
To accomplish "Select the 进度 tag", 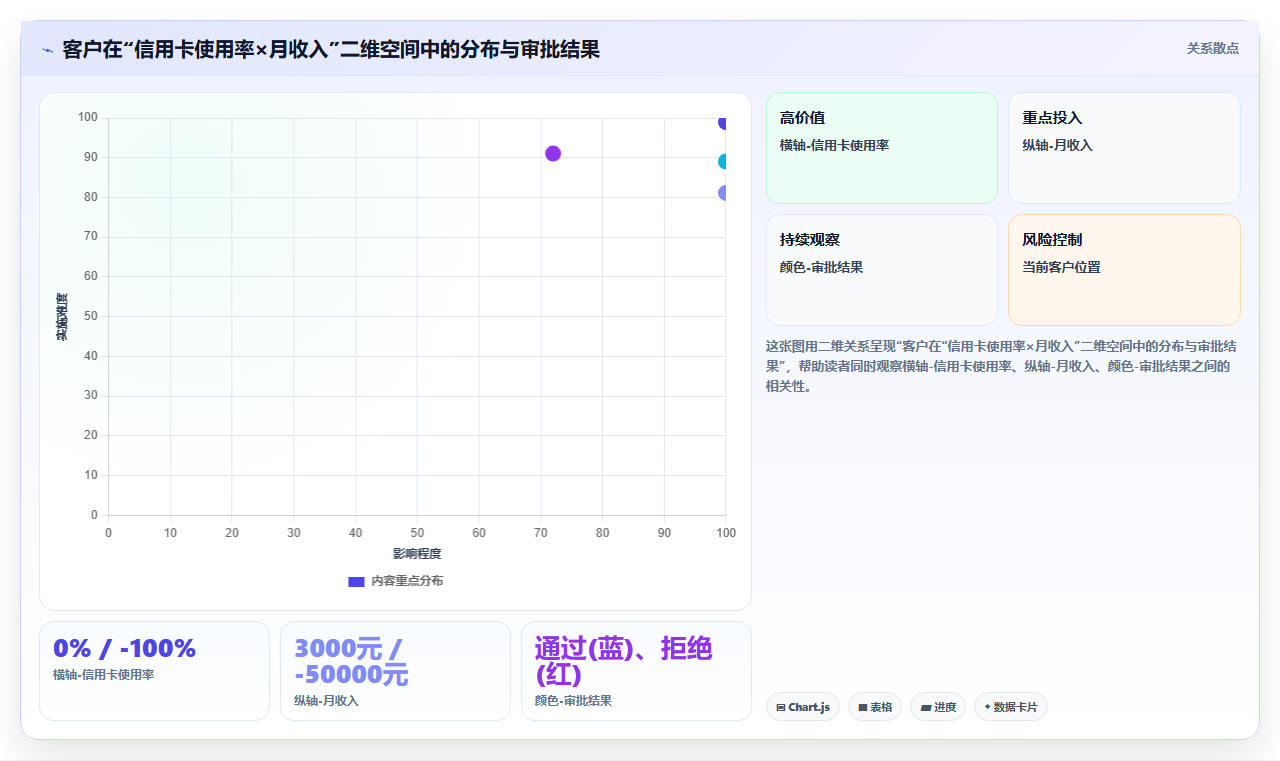I will point(938,707).
